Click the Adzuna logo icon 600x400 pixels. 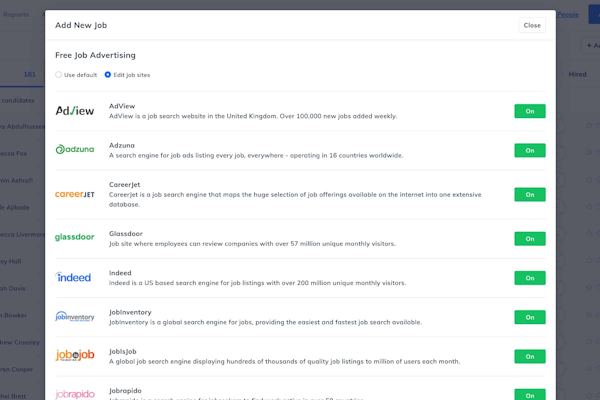point(75,150)
